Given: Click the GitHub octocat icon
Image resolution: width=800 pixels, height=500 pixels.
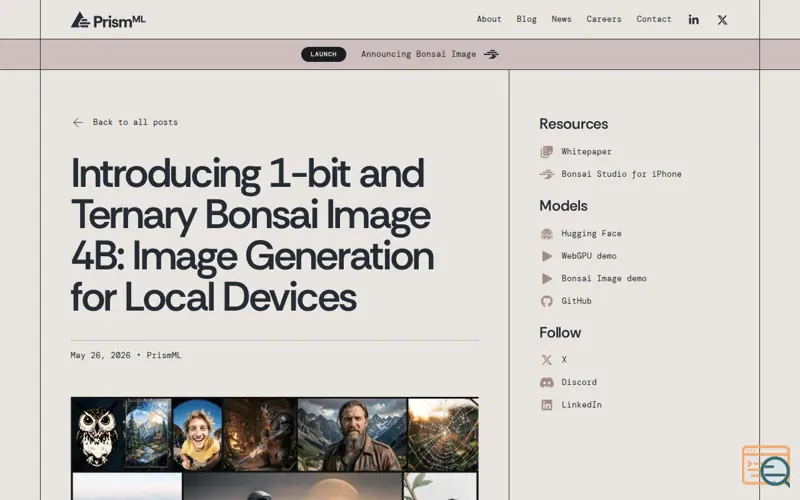Looking at the screenshot, I should [546, 301].
